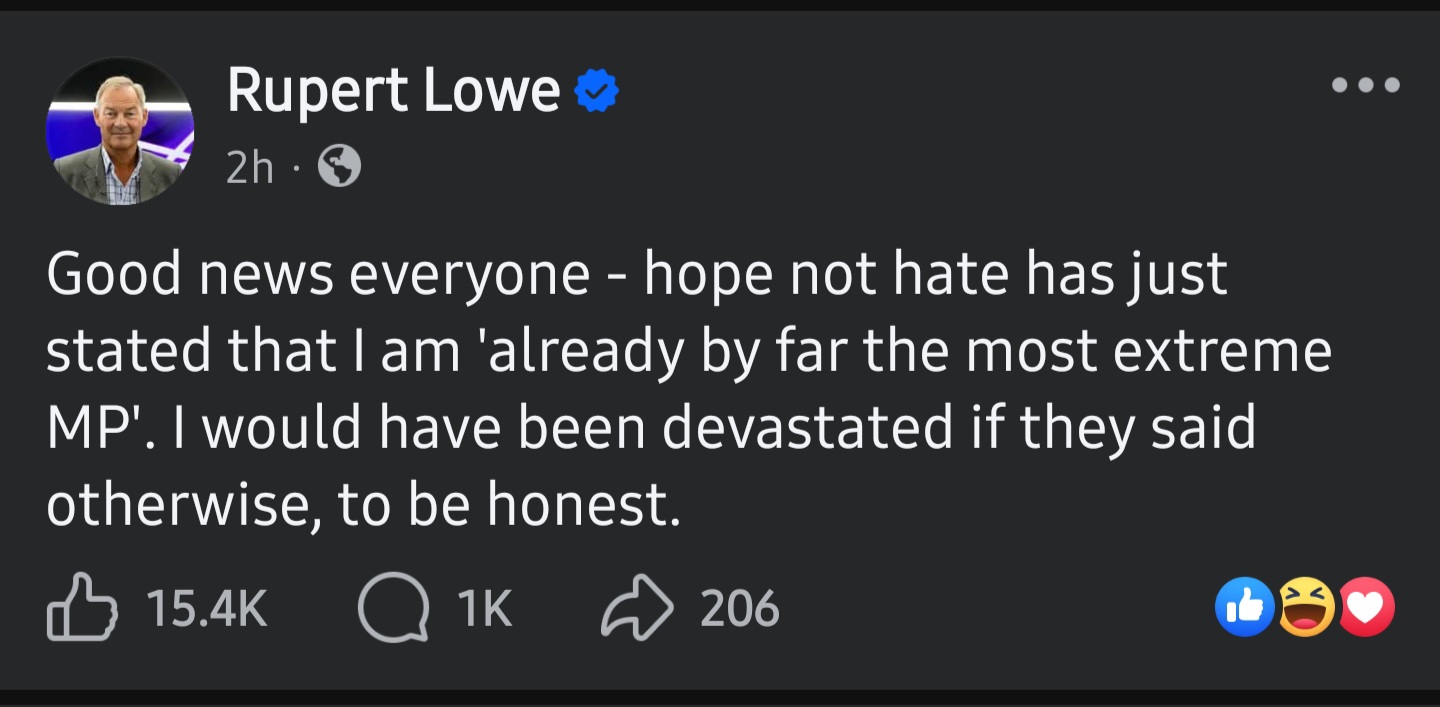This screenshot has width=1440, height=707.
Task: Like the post with the thumbs-up icon
Action: [82, 608]
